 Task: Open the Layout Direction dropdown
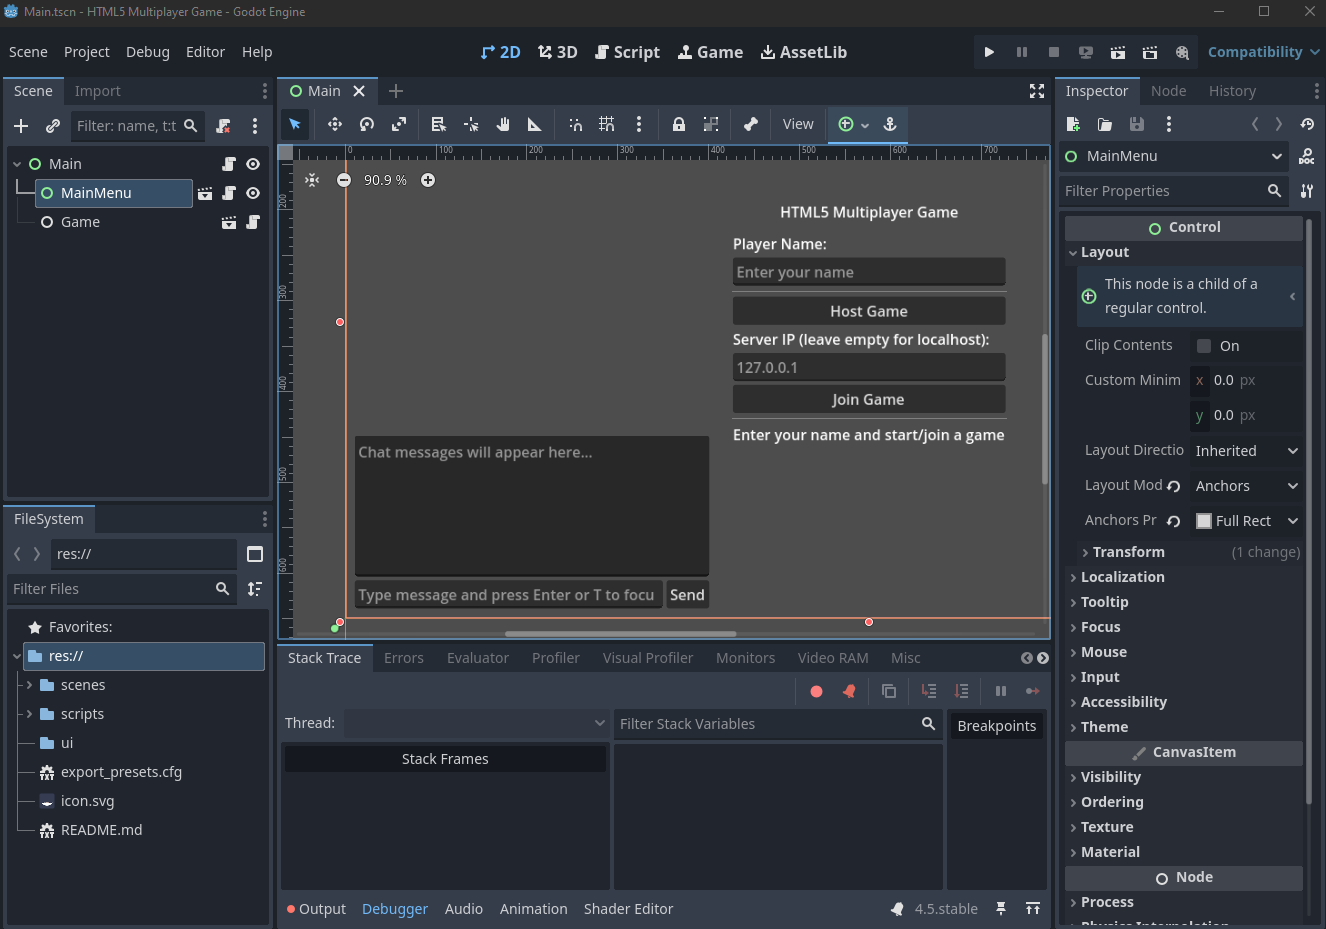point(1246,451)
